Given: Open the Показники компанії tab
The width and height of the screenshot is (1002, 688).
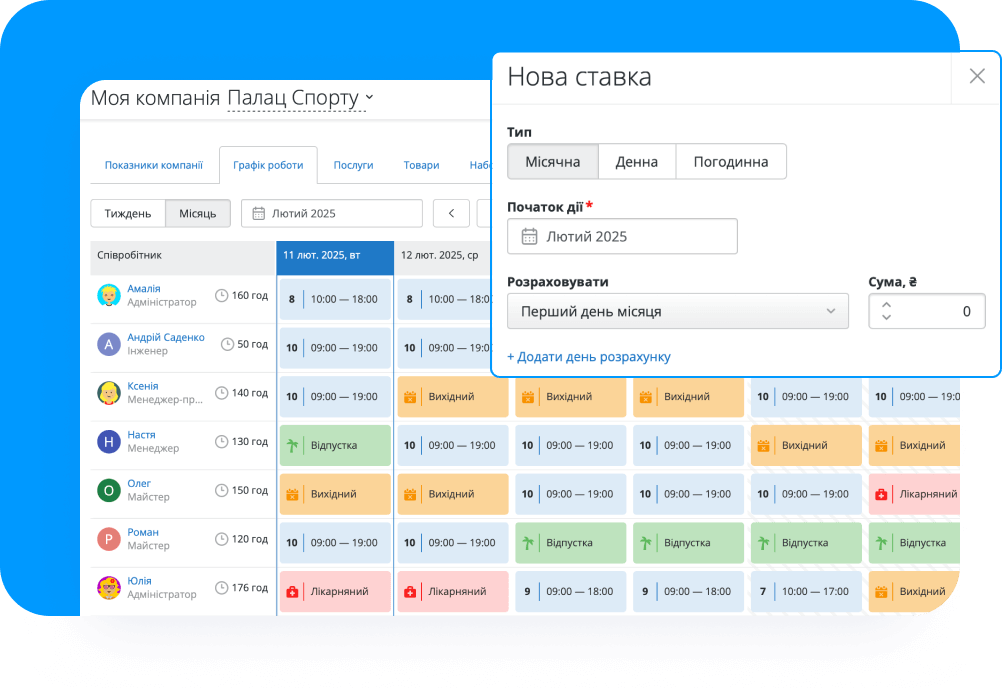Looking at the screenshot, I should click(x=153, y=166).
